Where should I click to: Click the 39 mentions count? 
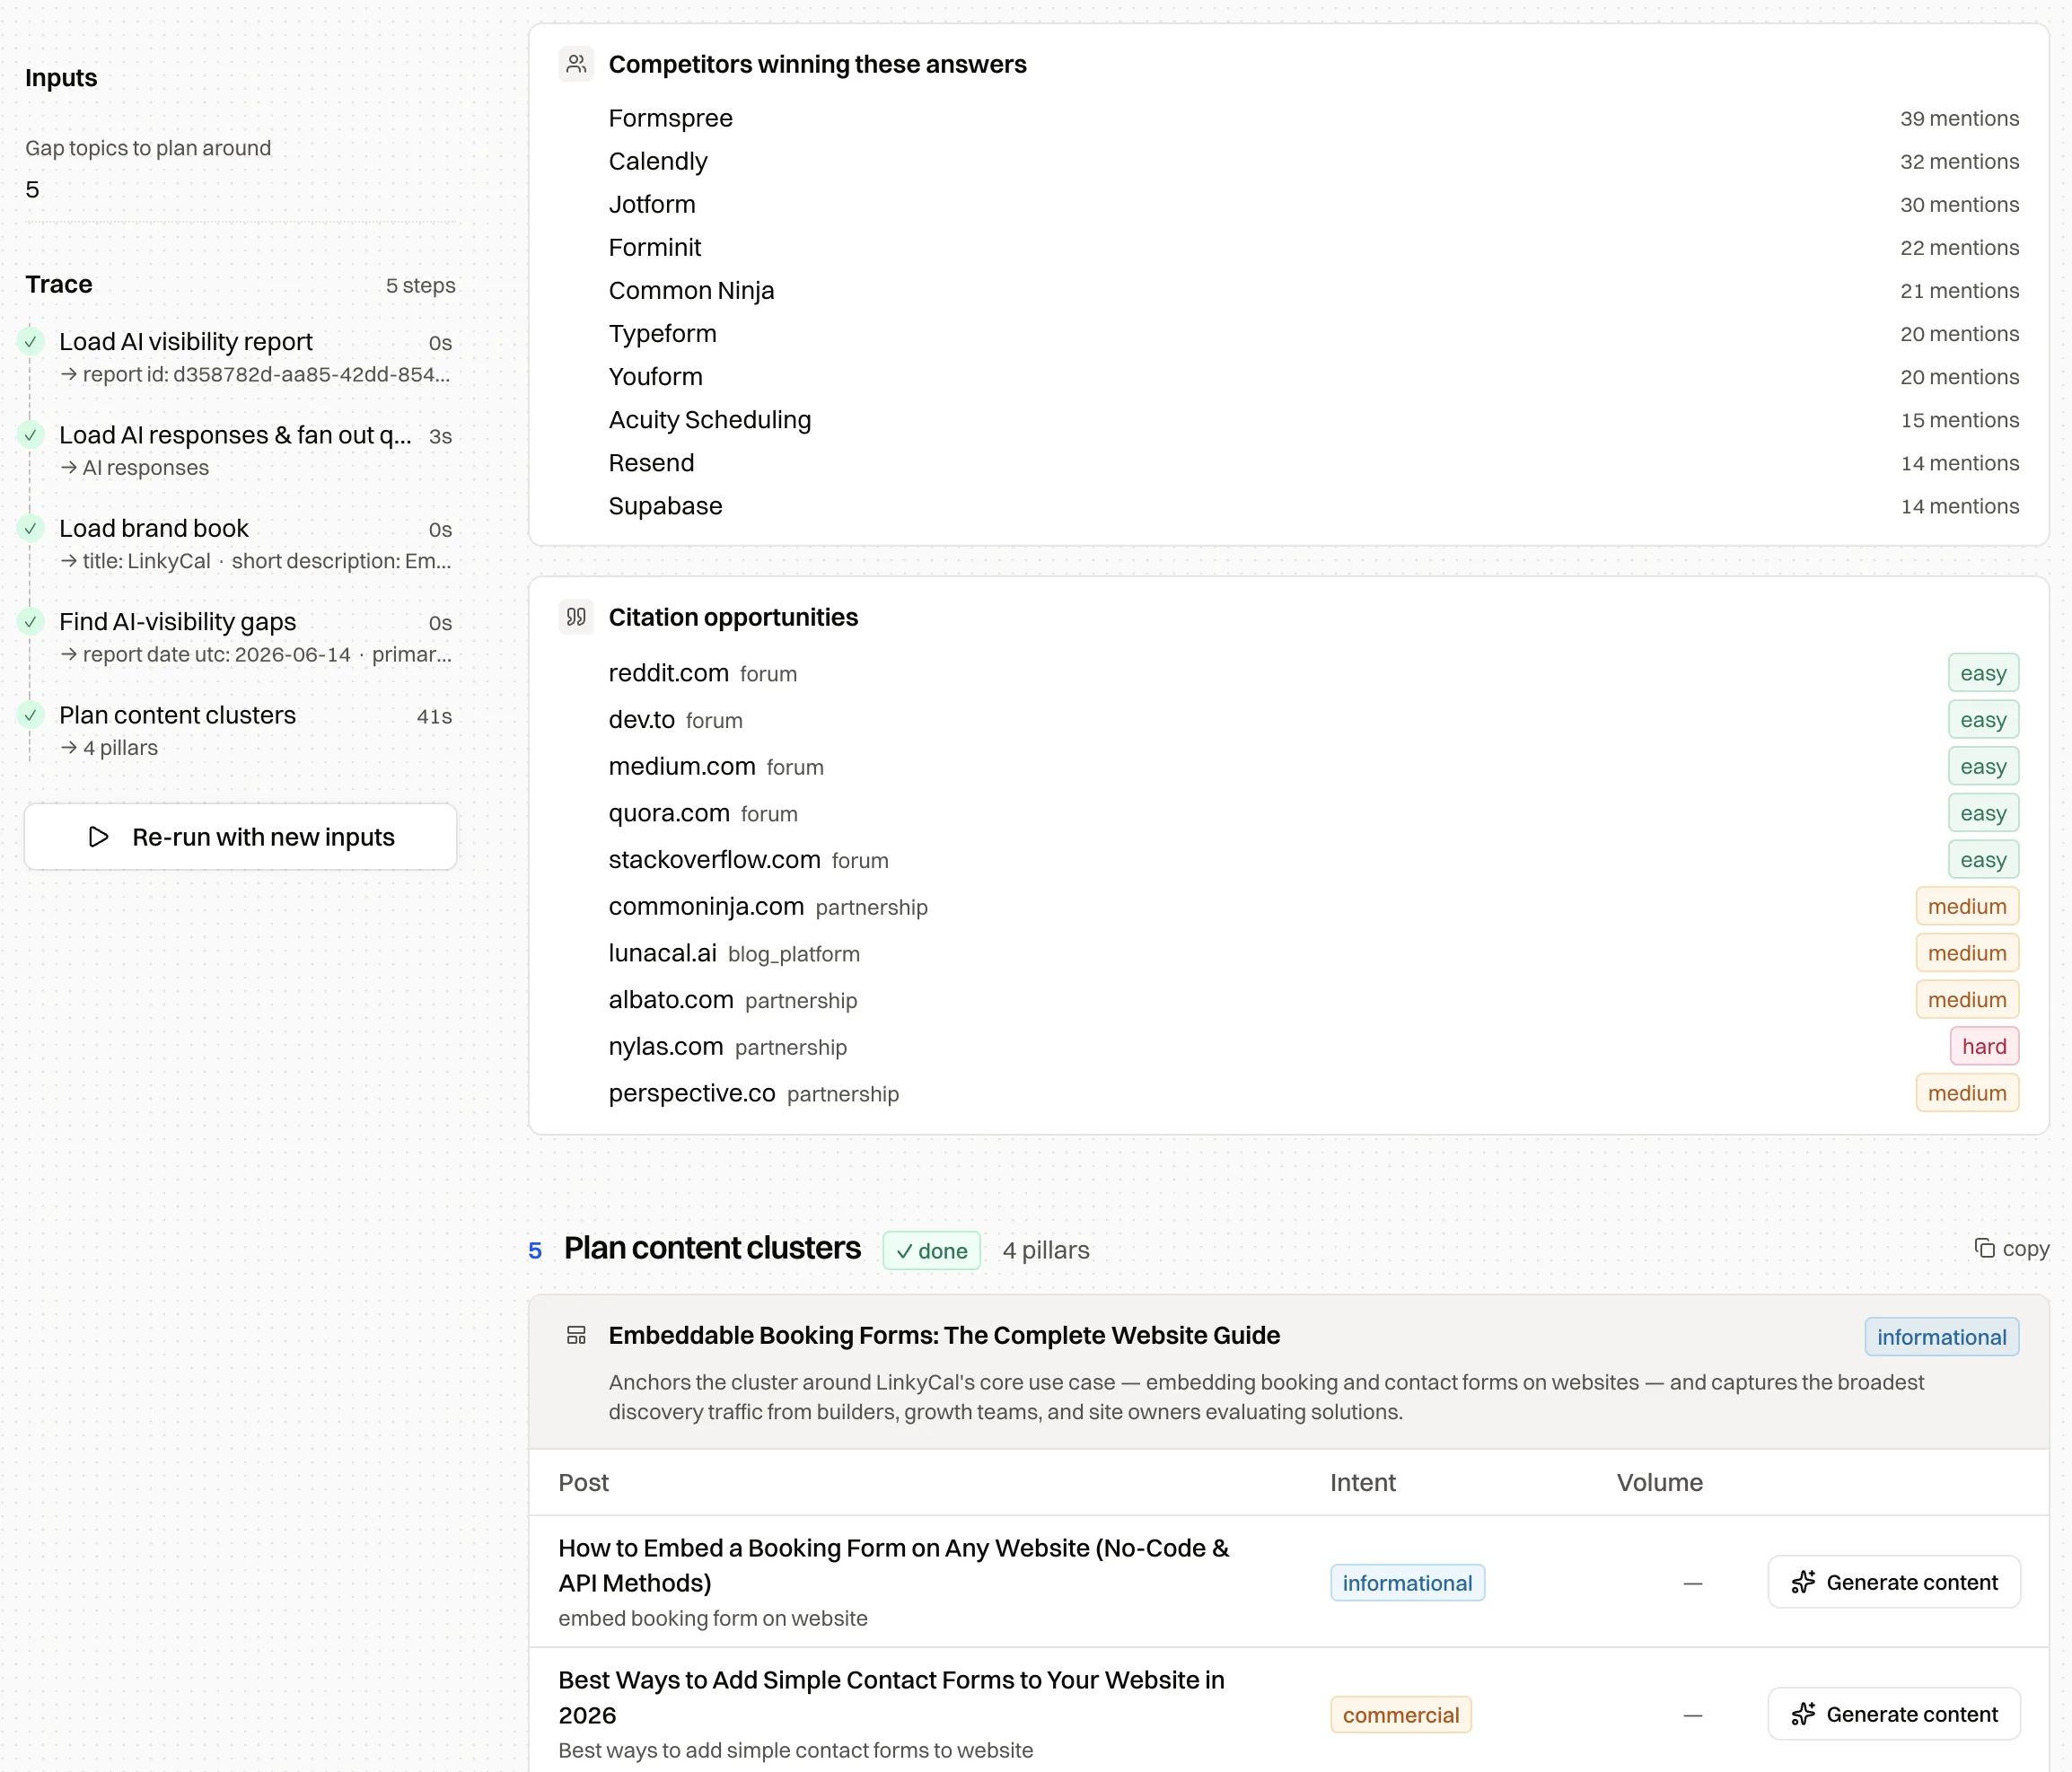pyautogui.click(x=1959, y=118)
